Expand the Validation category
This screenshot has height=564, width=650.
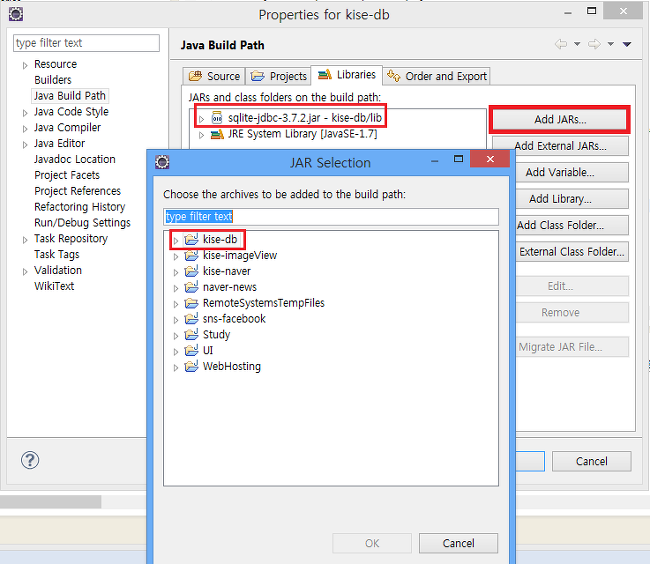pos(25,272)
